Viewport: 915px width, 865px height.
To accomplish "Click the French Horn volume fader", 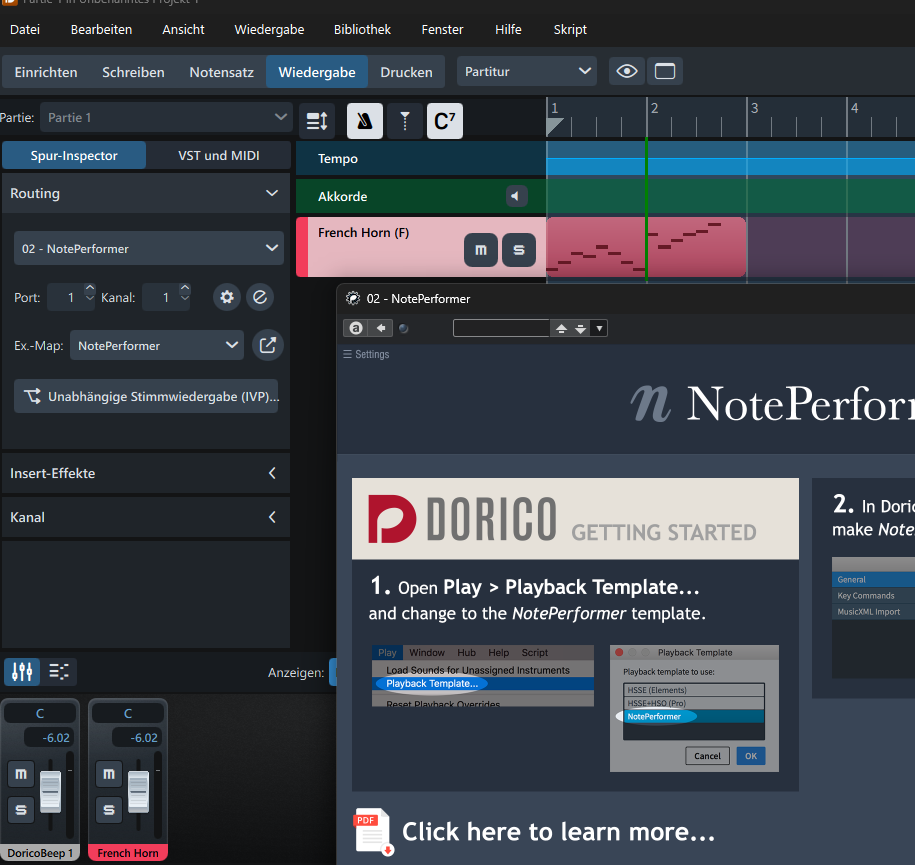I will click(138, 791).
